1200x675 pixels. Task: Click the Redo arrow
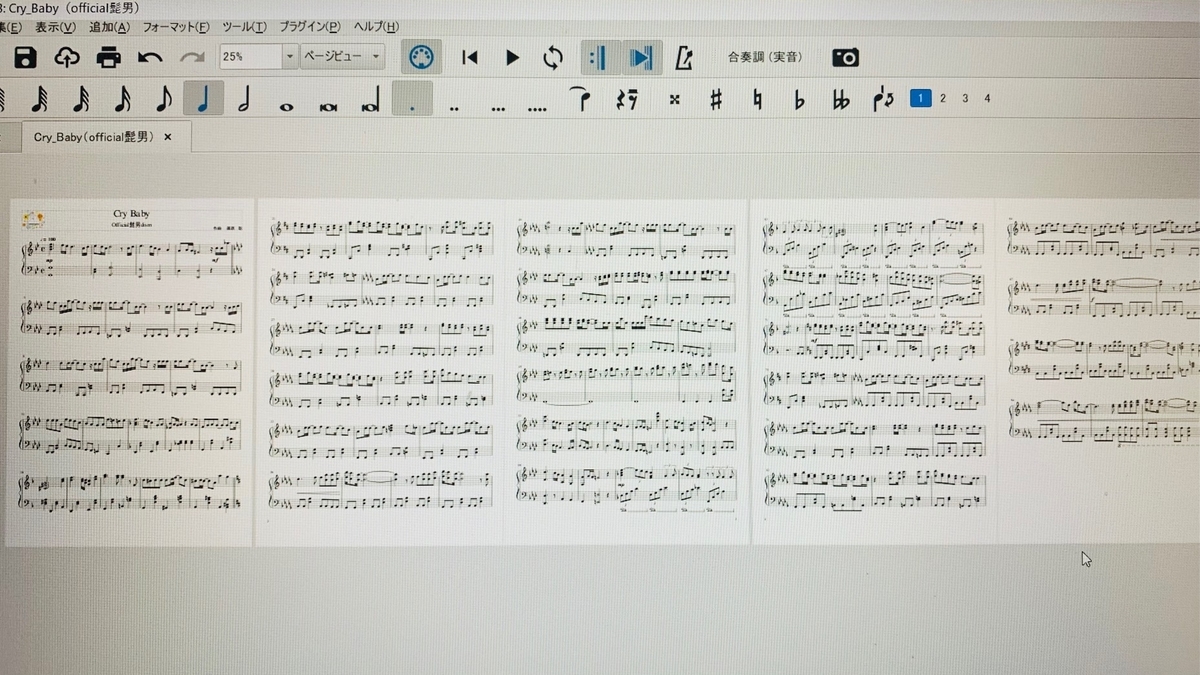point(192,57)
